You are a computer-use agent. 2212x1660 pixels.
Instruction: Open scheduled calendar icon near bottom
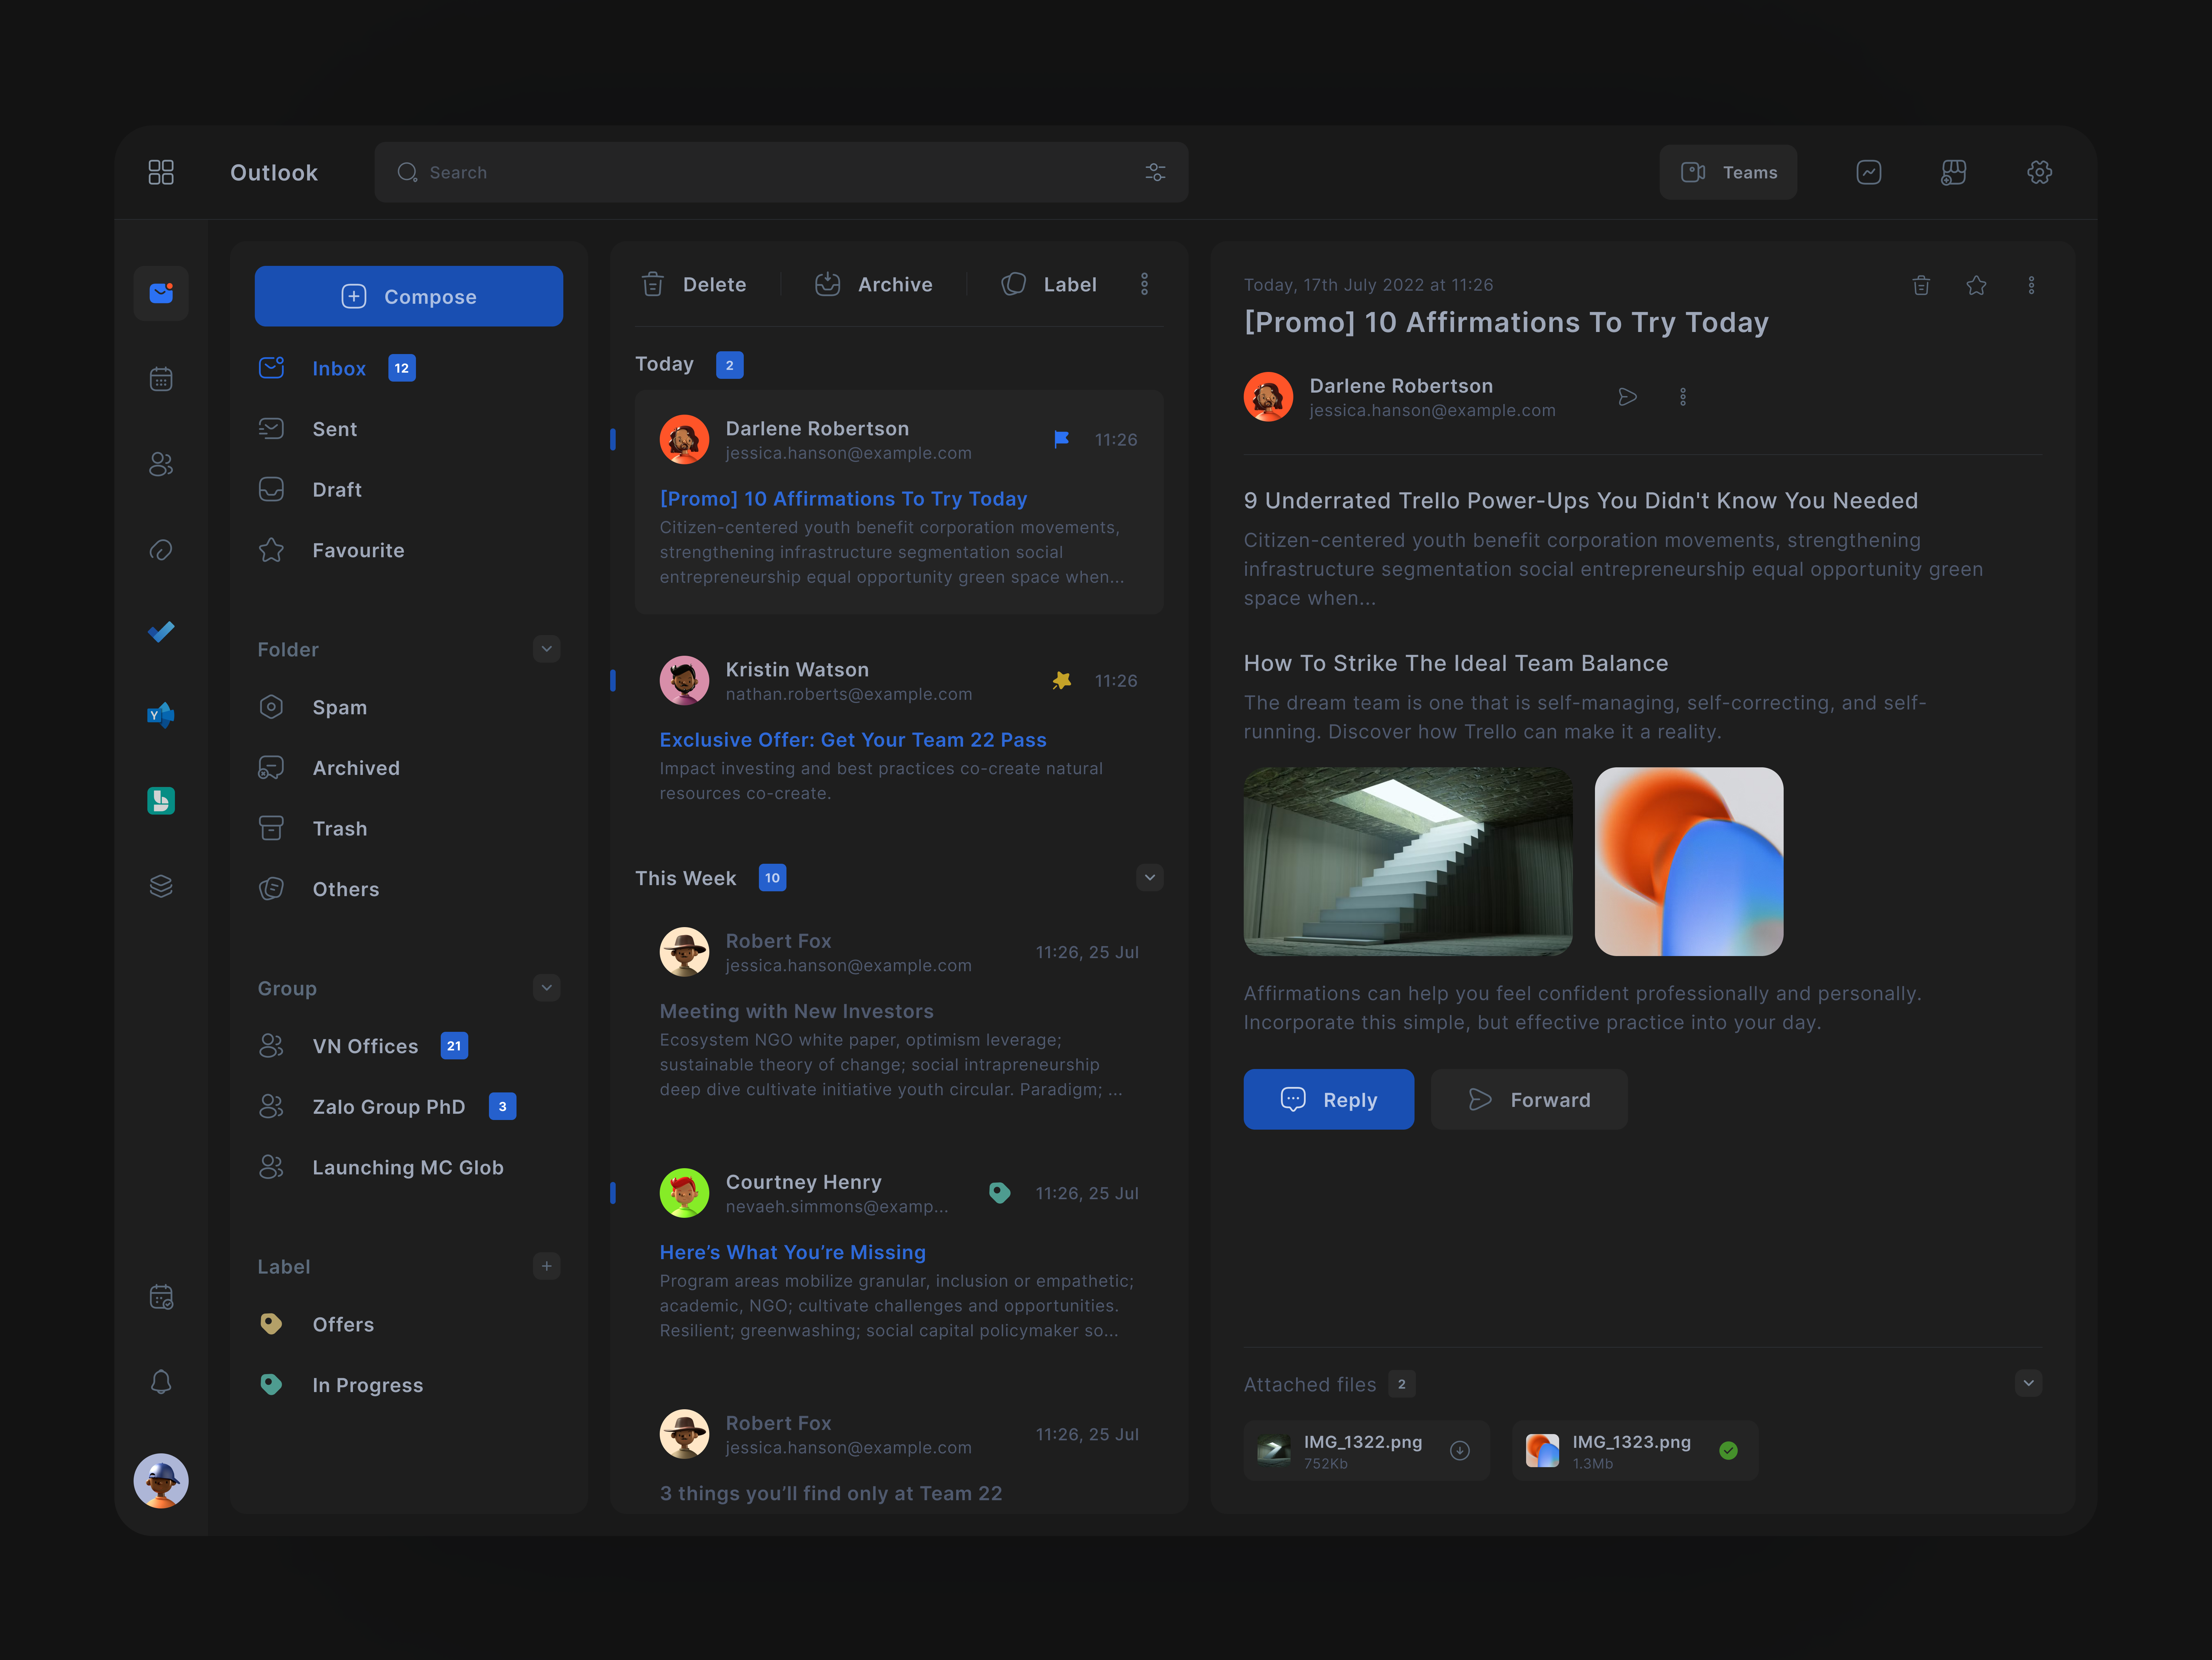161,1297
